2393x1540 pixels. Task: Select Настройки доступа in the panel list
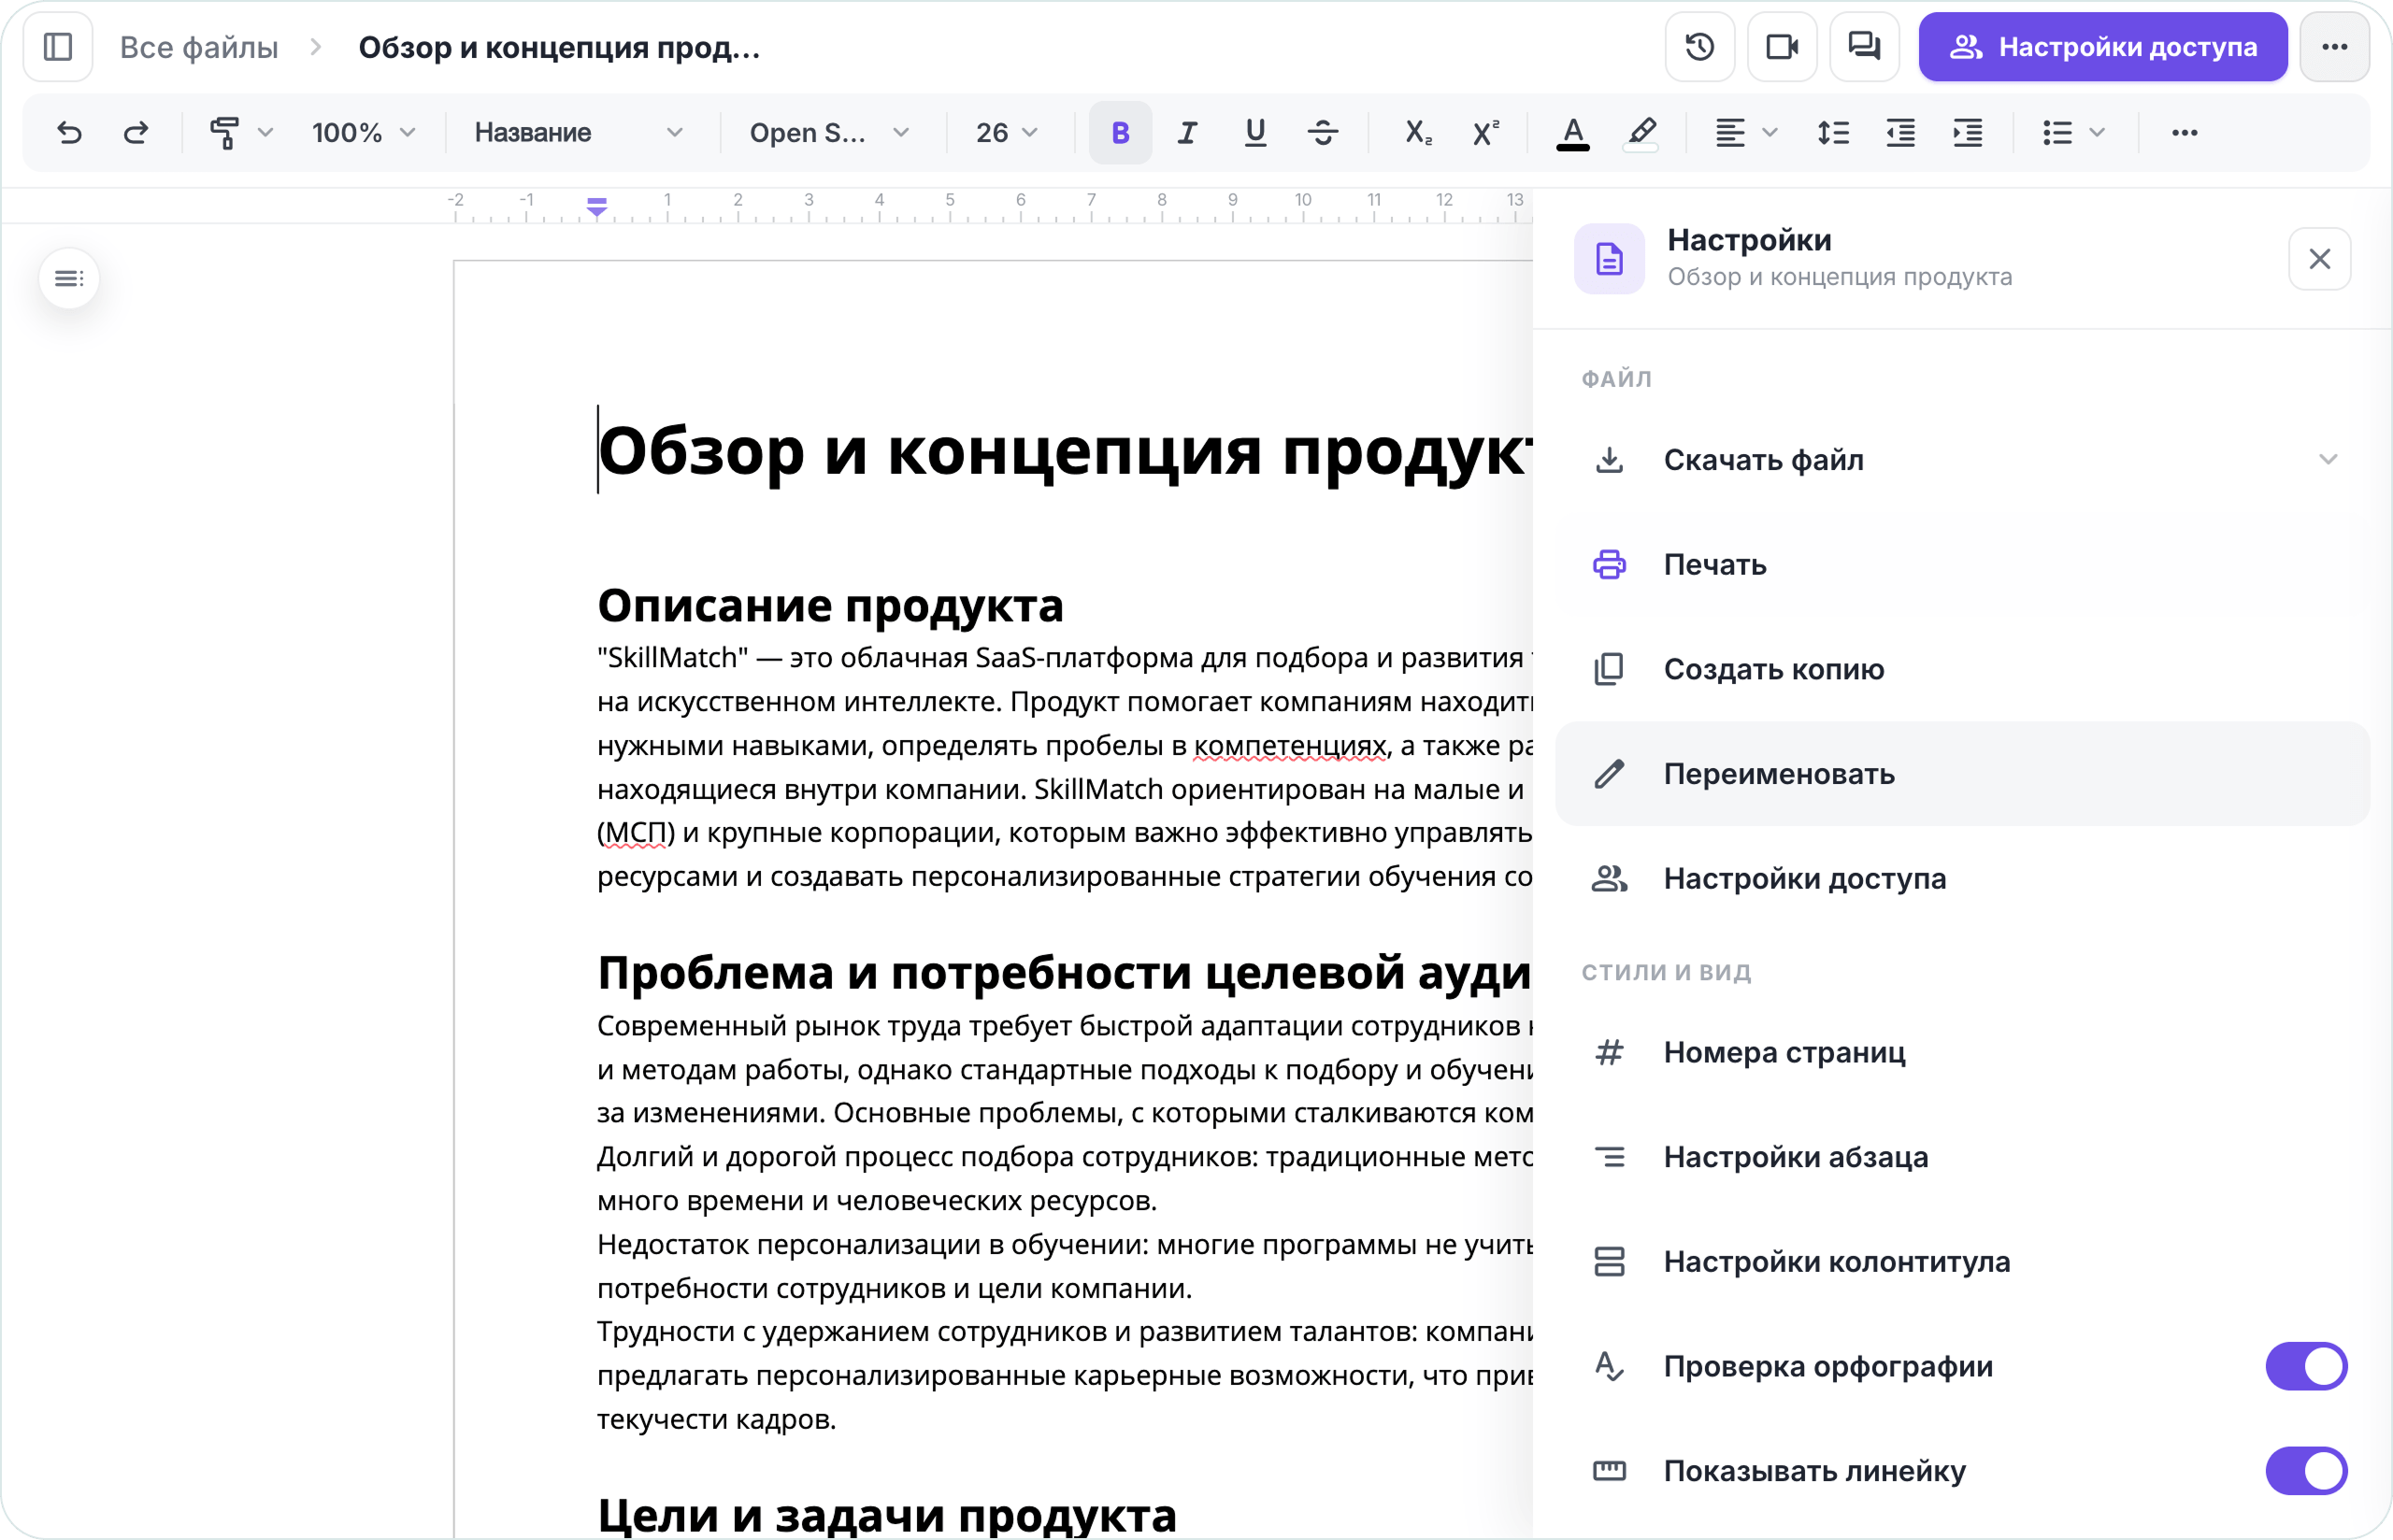1962,878
